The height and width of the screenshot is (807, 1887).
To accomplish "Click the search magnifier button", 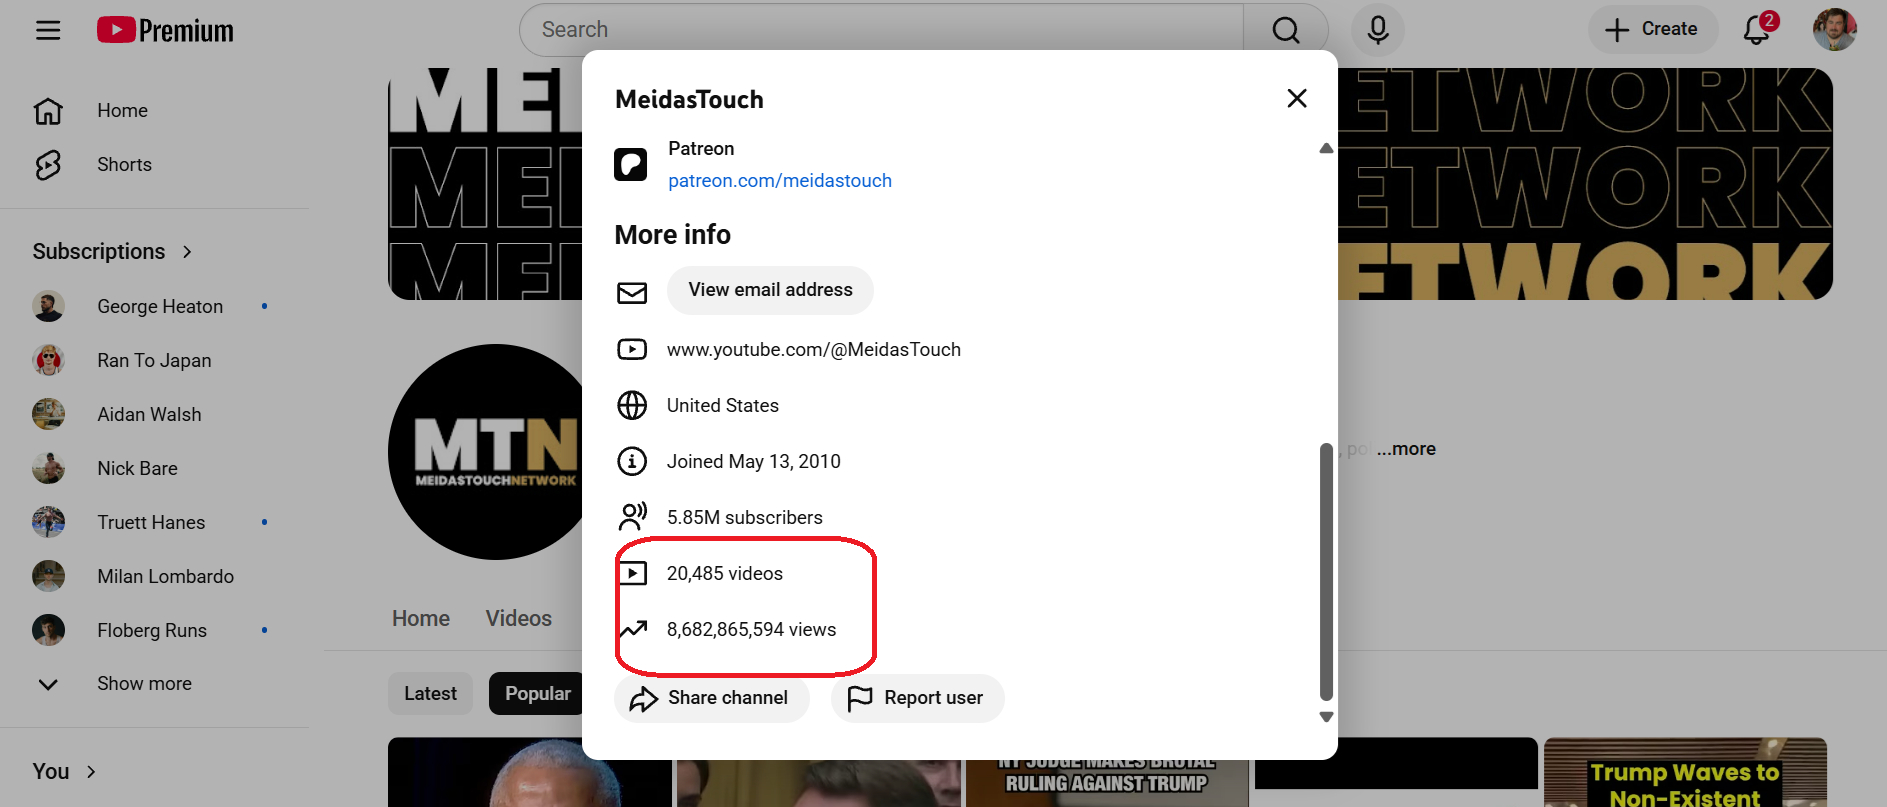I will click(1285, 30).
